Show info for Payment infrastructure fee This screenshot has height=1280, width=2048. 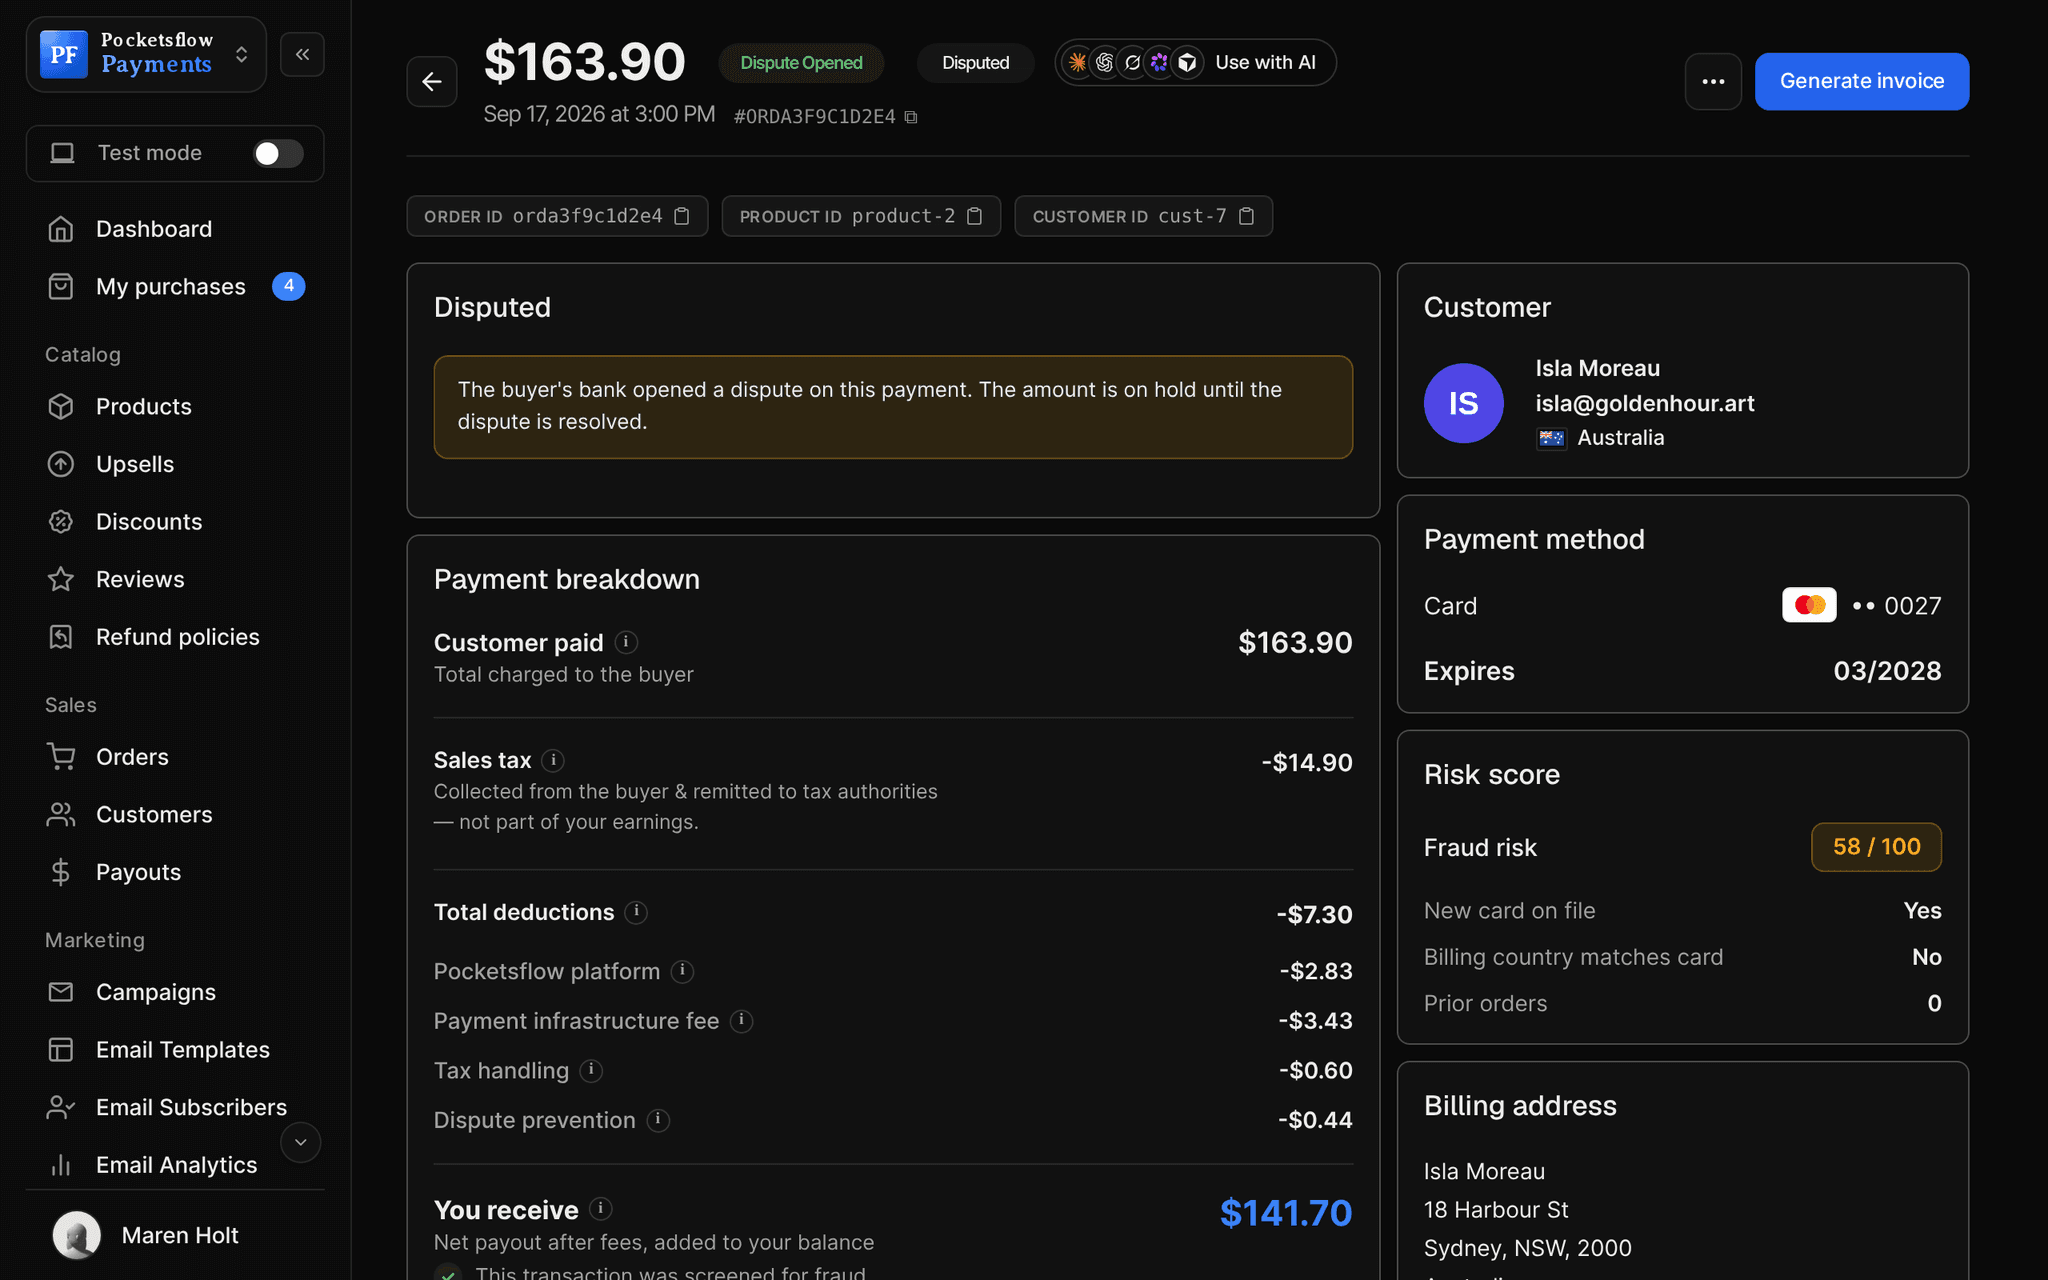(x=741, y=1021)
